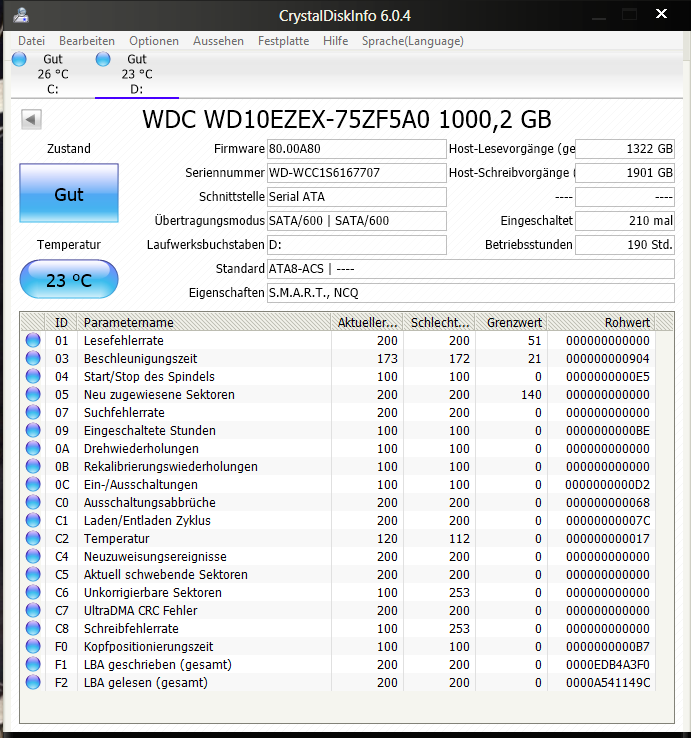Close the CrystalDiskInfo window

click(x=661, y=14)
